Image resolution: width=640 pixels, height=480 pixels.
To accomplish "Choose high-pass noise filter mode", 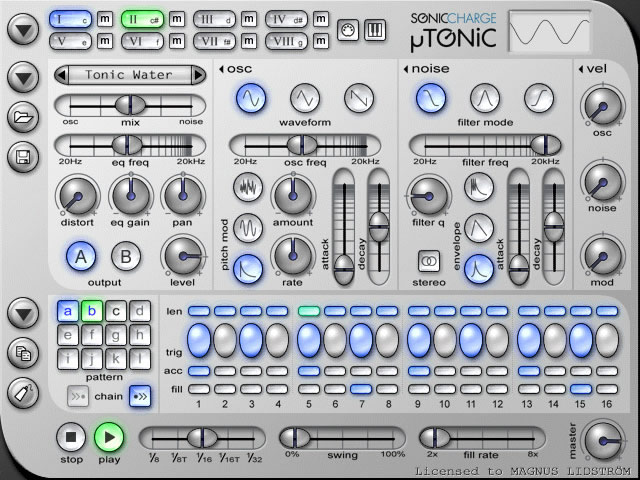I will pos(539,98).
